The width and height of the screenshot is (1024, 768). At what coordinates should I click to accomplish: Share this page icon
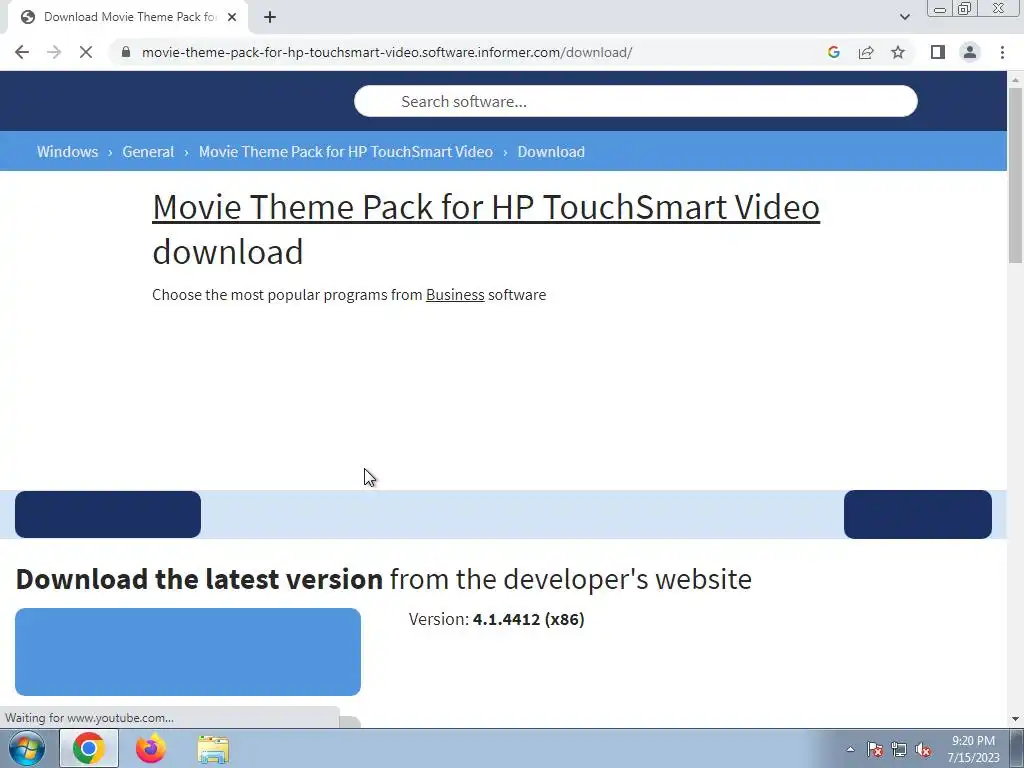click(866, 52)
